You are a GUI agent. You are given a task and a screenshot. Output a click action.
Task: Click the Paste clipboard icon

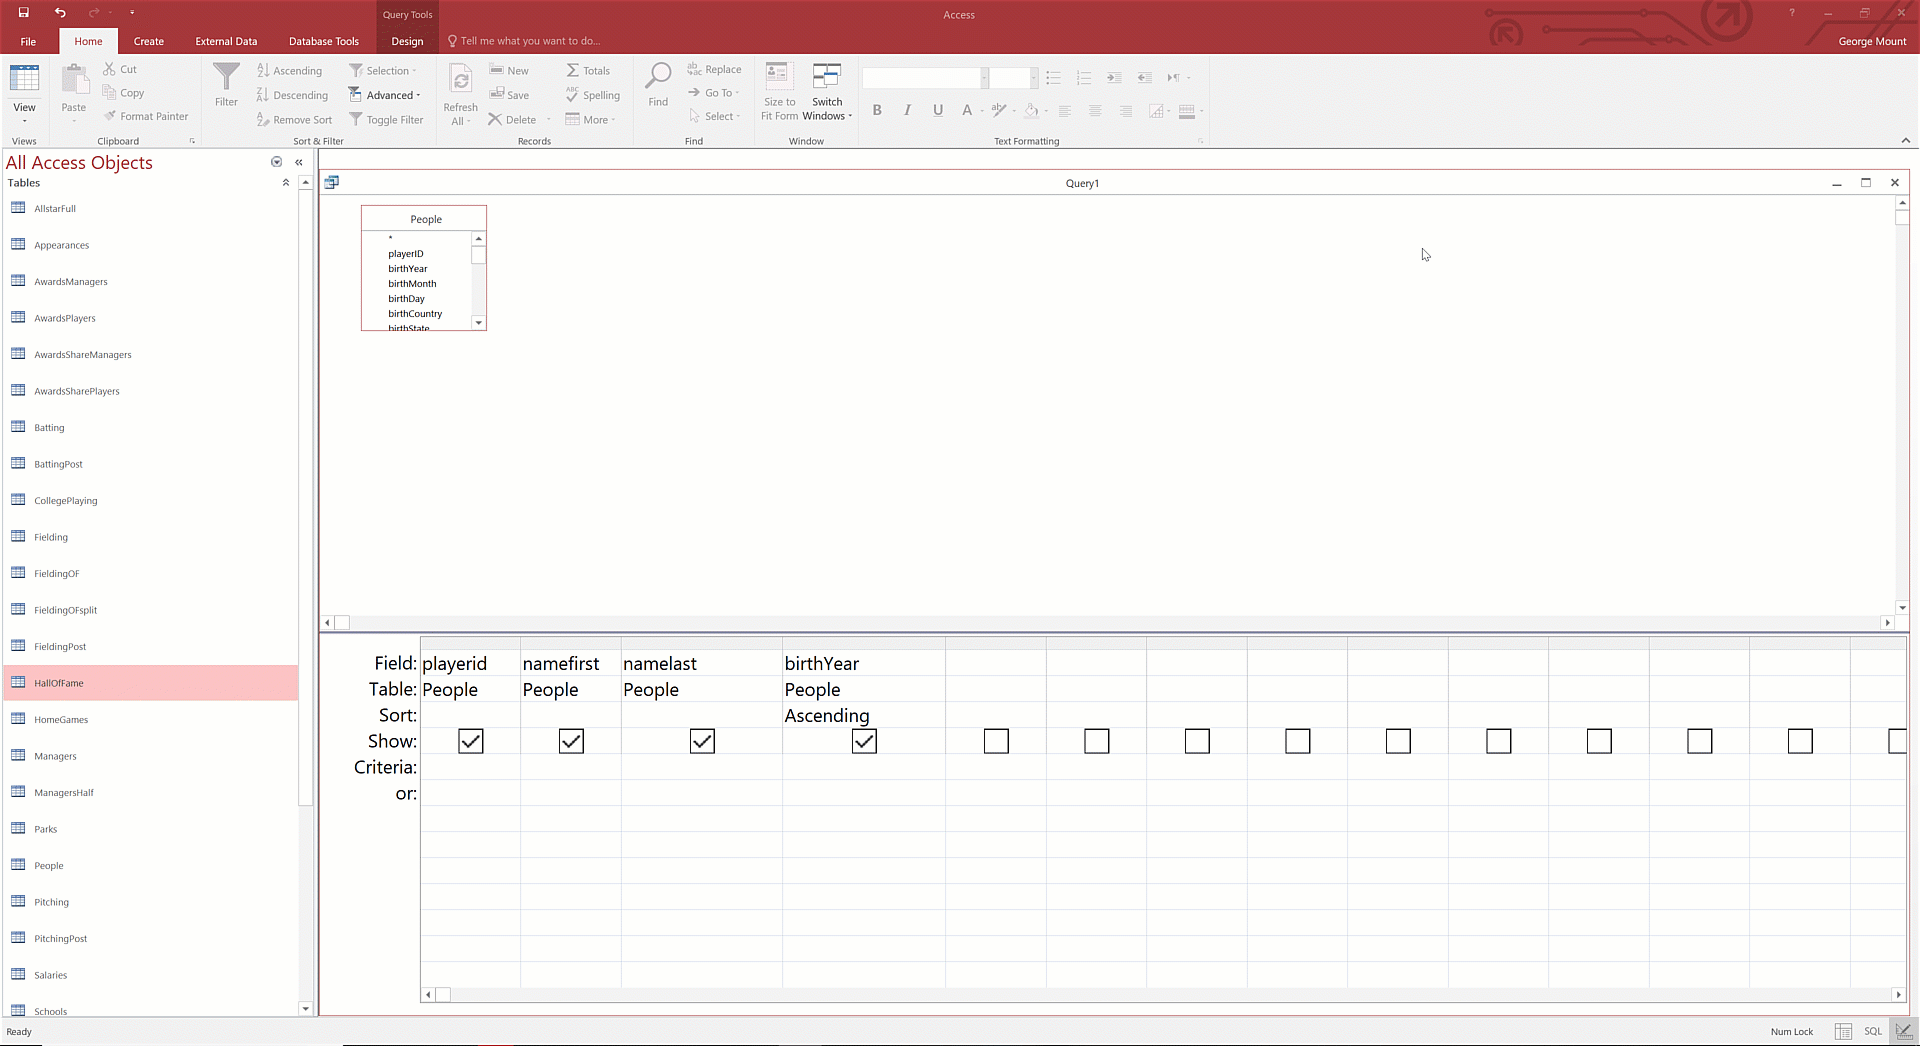[x=74, y=80]
